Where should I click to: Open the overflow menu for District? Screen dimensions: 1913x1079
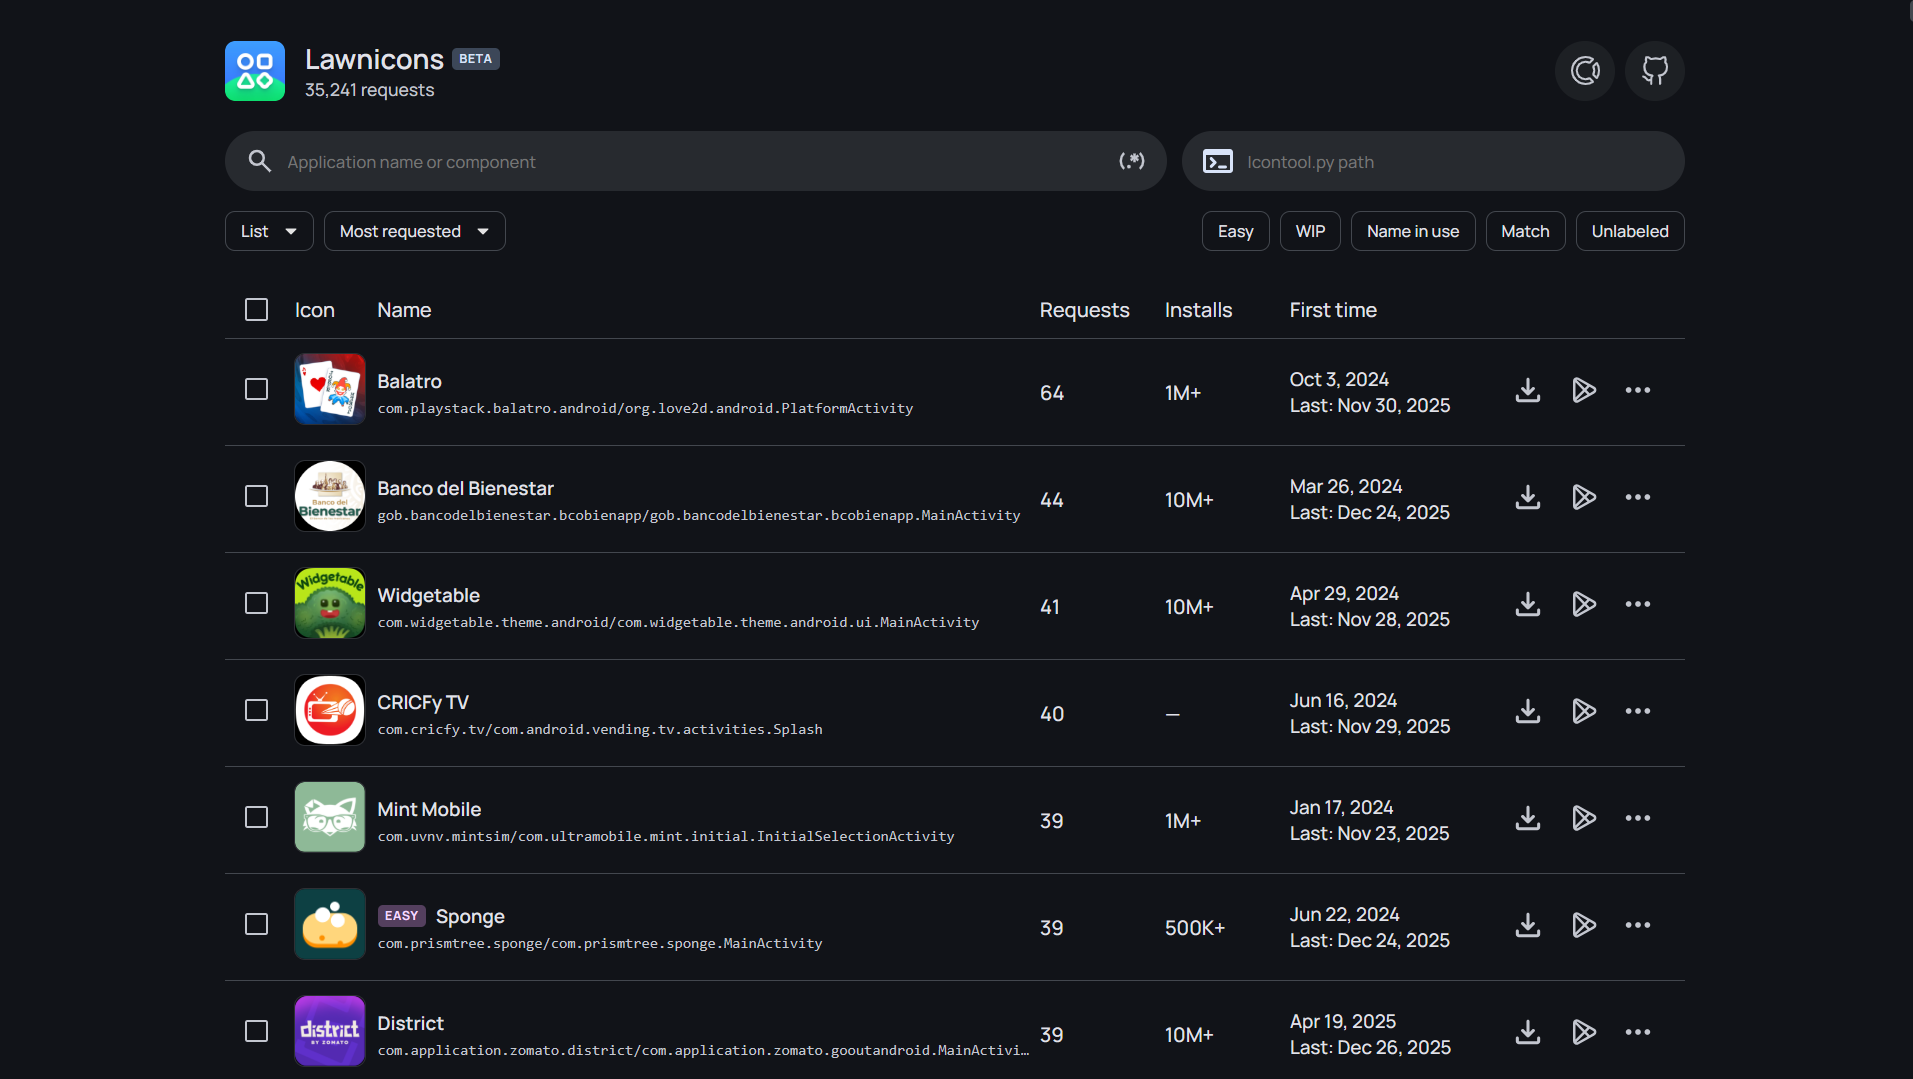(x=1637, y=1032)
